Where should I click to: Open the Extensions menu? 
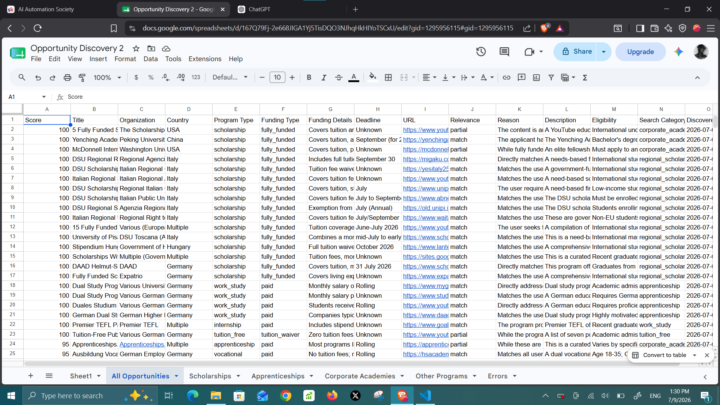pyautogui.click(x=205, y=59)
